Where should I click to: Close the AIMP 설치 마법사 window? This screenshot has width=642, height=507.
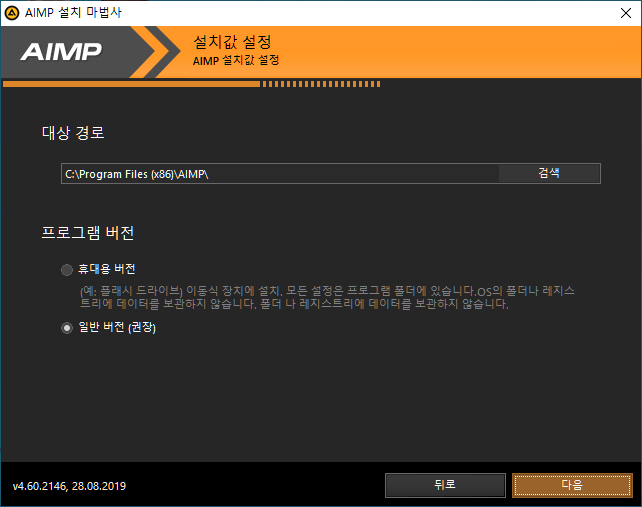click(626, 13)
